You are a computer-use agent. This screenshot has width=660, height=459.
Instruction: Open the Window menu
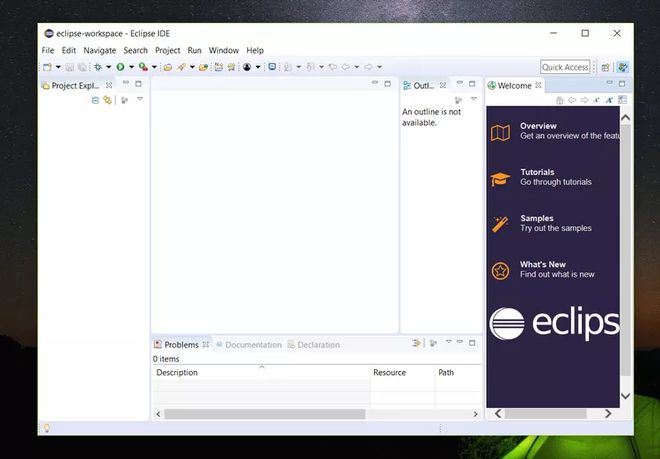224,50
